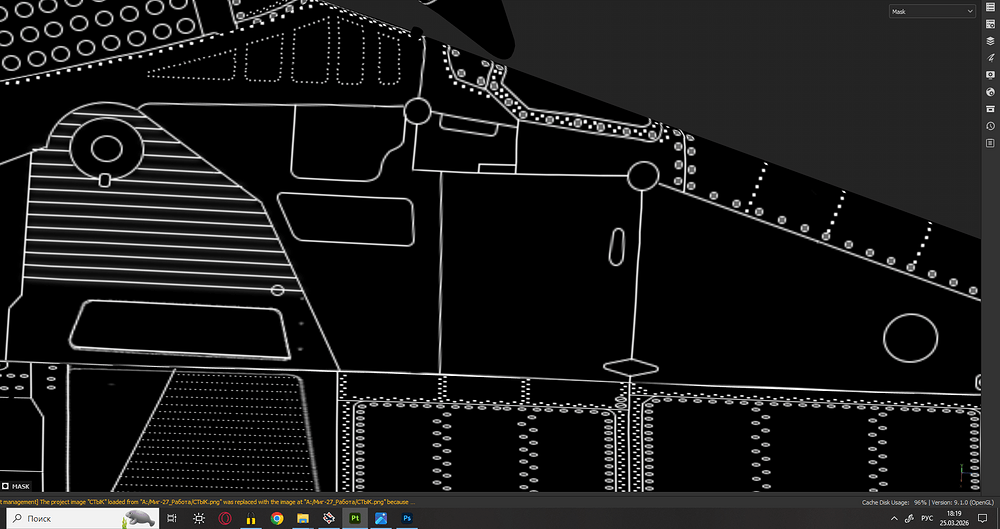This screenshot has width=1000, height=529.
Task: Open File Explorer from taskbar
Action: [303, 518]
